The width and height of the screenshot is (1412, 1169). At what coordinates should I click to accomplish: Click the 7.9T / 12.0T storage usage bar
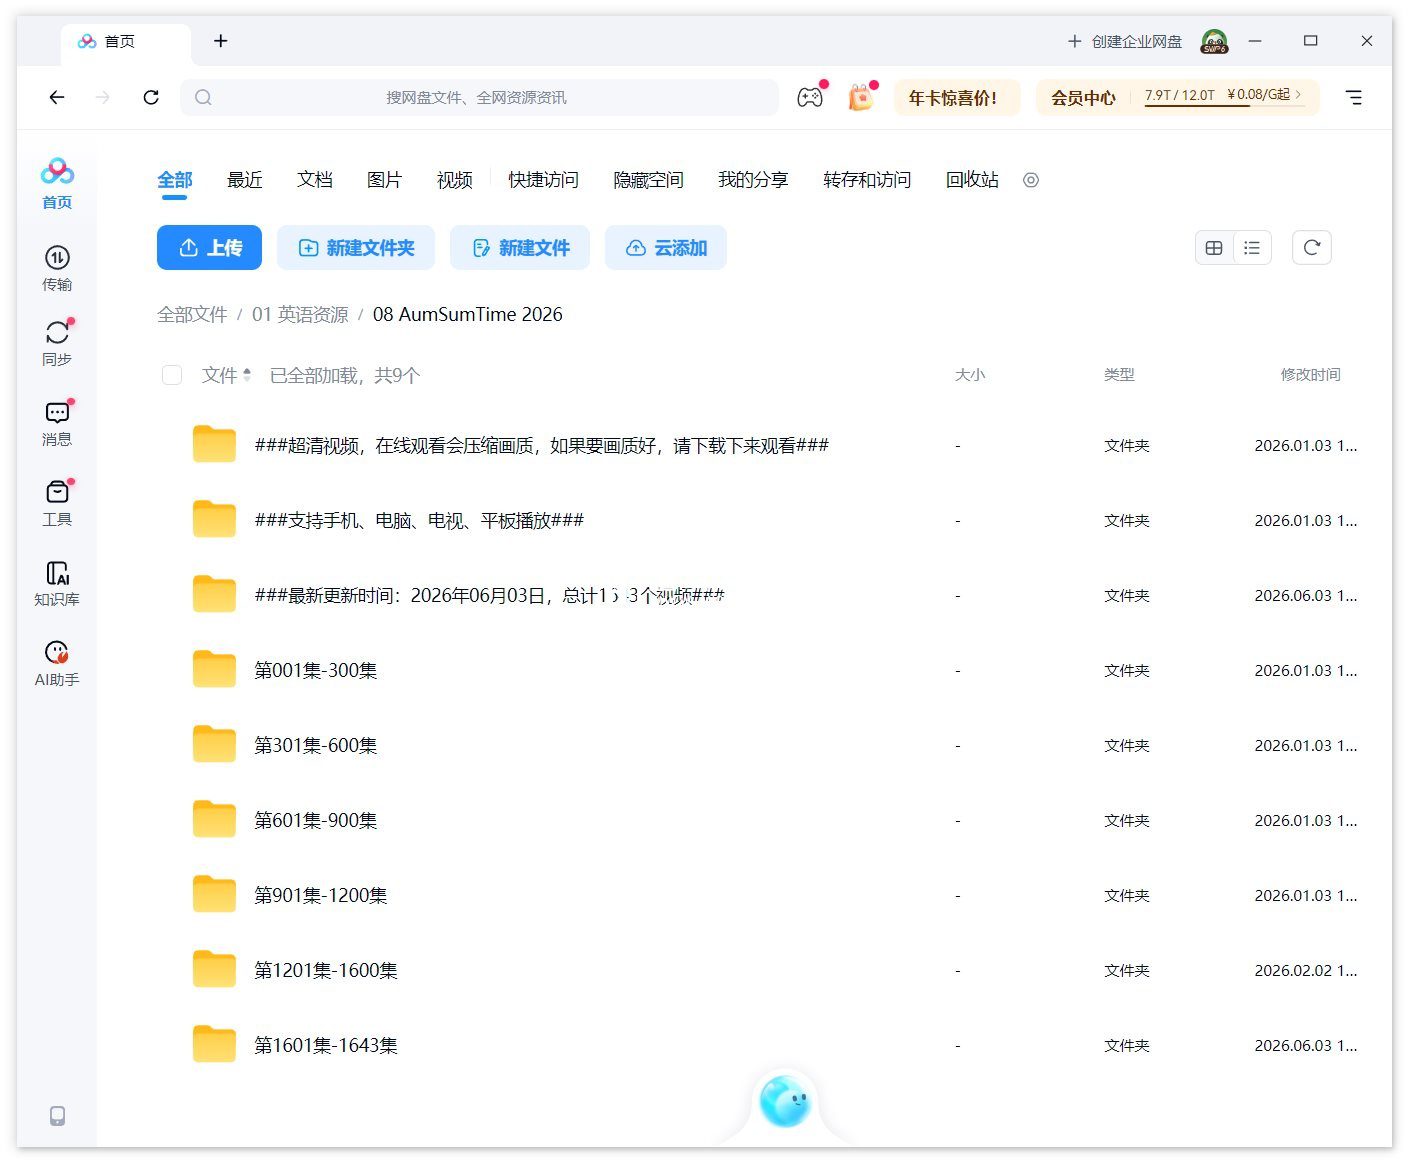[1180, 97]
